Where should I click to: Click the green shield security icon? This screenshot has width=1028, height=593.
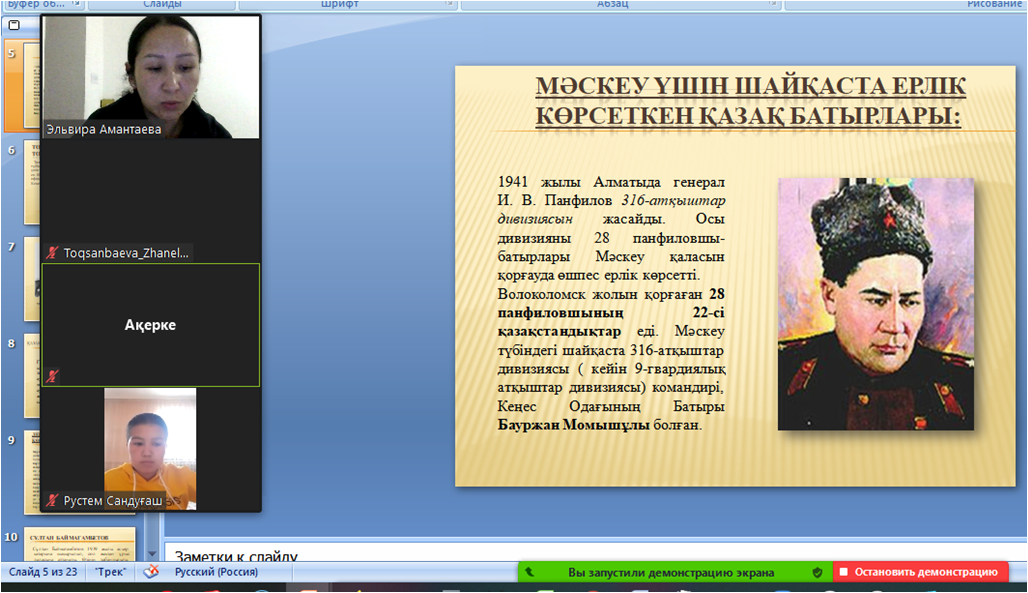tap(817, 572)
